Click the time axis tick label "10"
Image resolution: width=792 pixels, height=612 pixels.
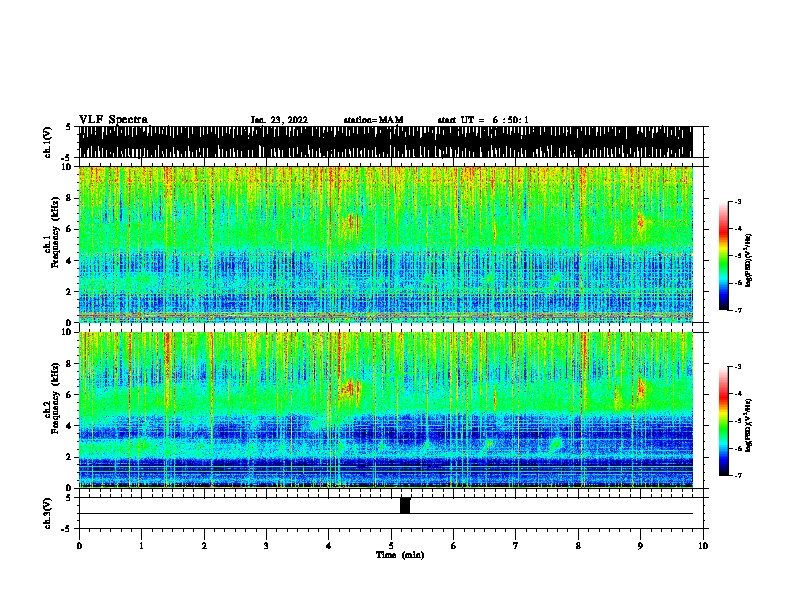click(x=703, y=546)
